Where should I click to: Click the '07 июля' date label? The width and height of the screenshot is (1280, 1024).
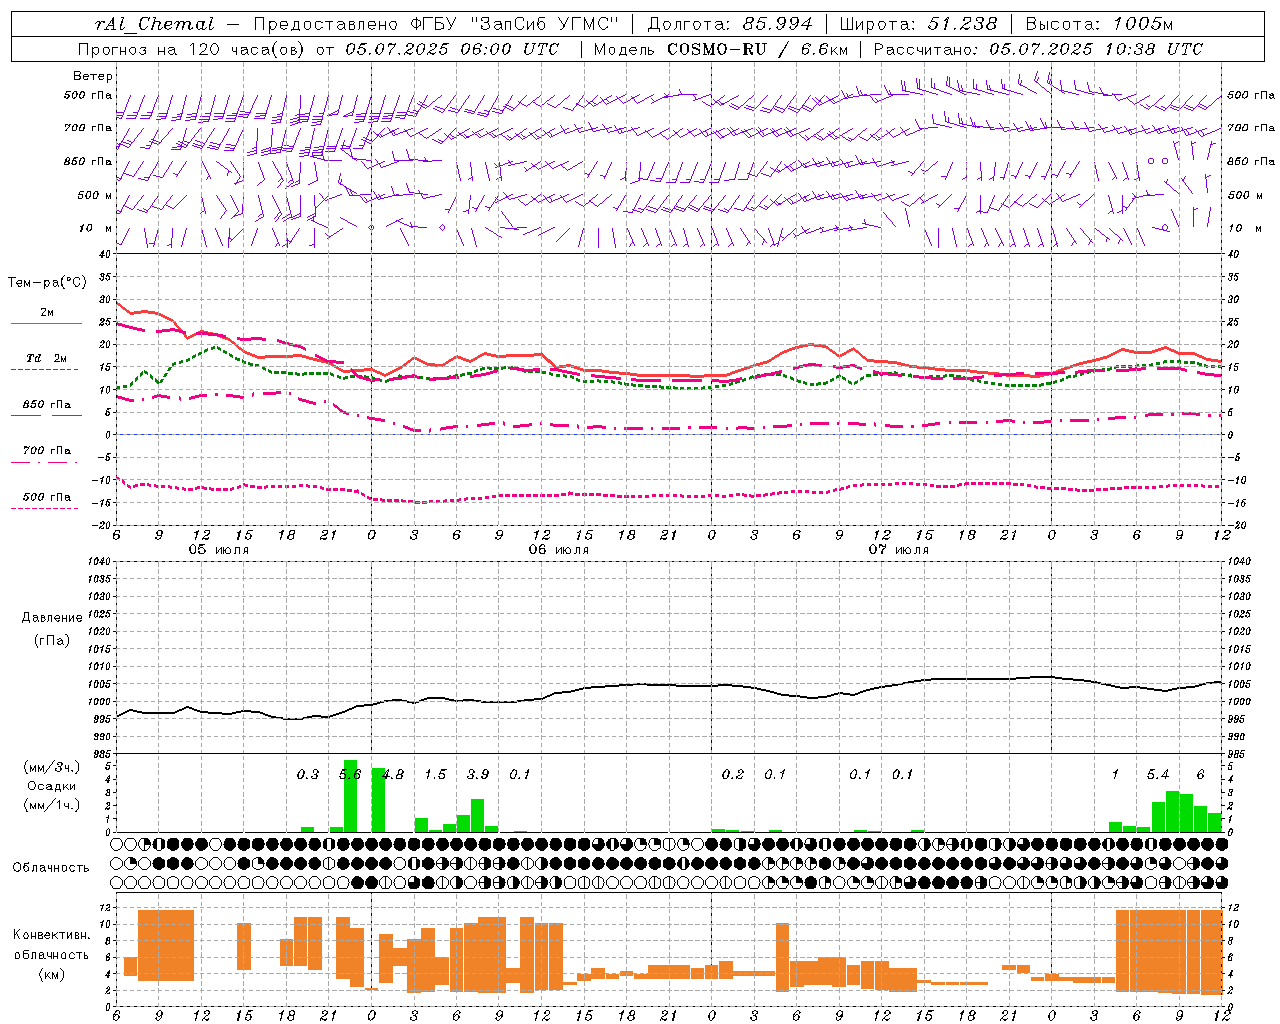(x=899, y=550)
